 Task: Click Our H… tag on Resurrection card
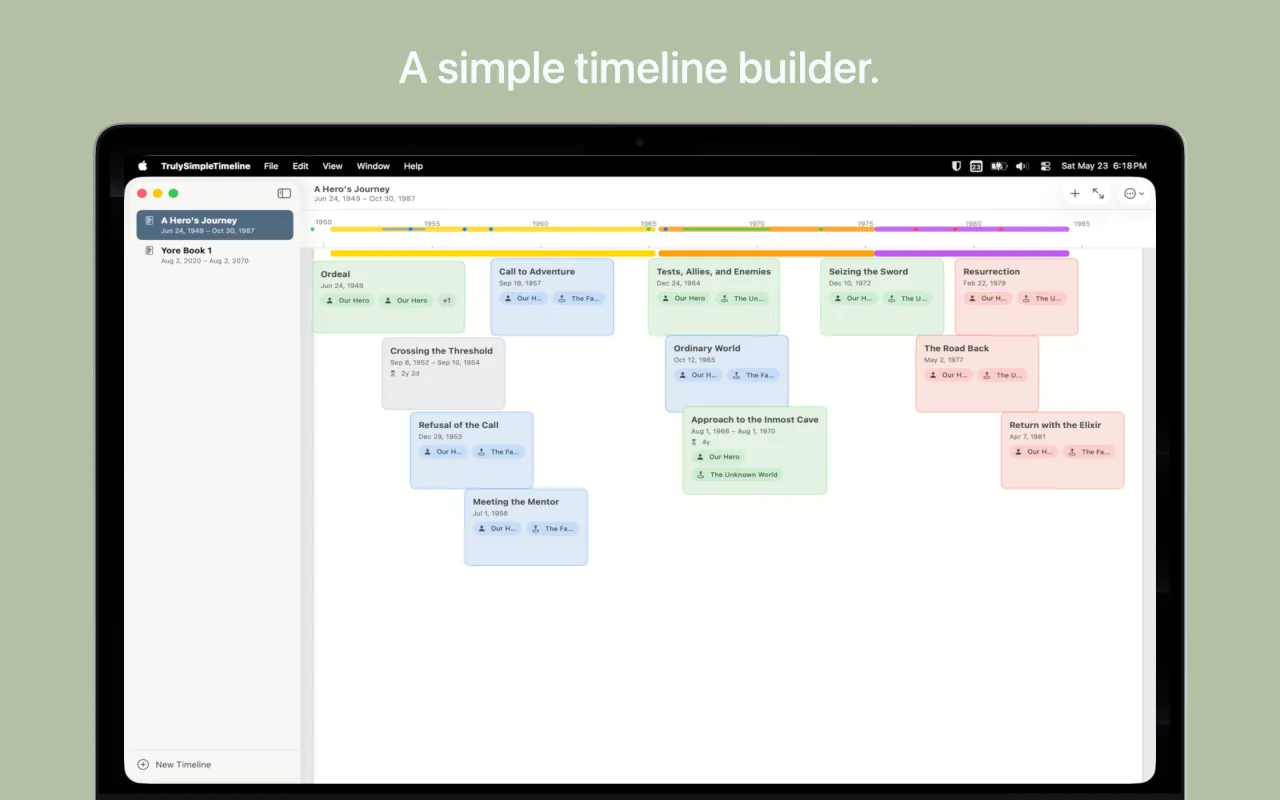[x=988, y=298]
